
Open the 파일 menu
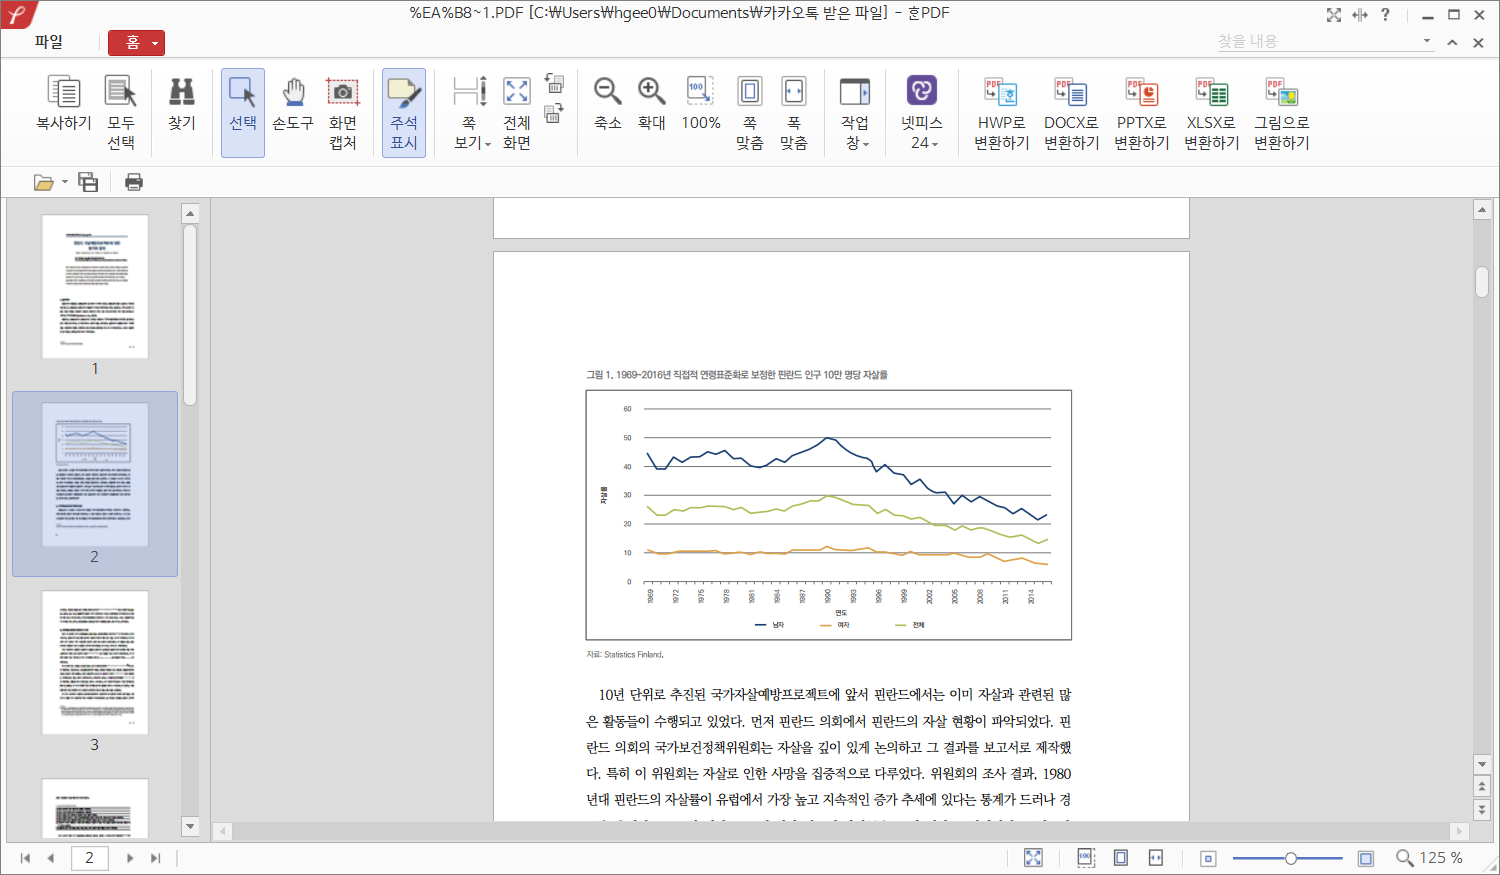(x=48, y=42)
